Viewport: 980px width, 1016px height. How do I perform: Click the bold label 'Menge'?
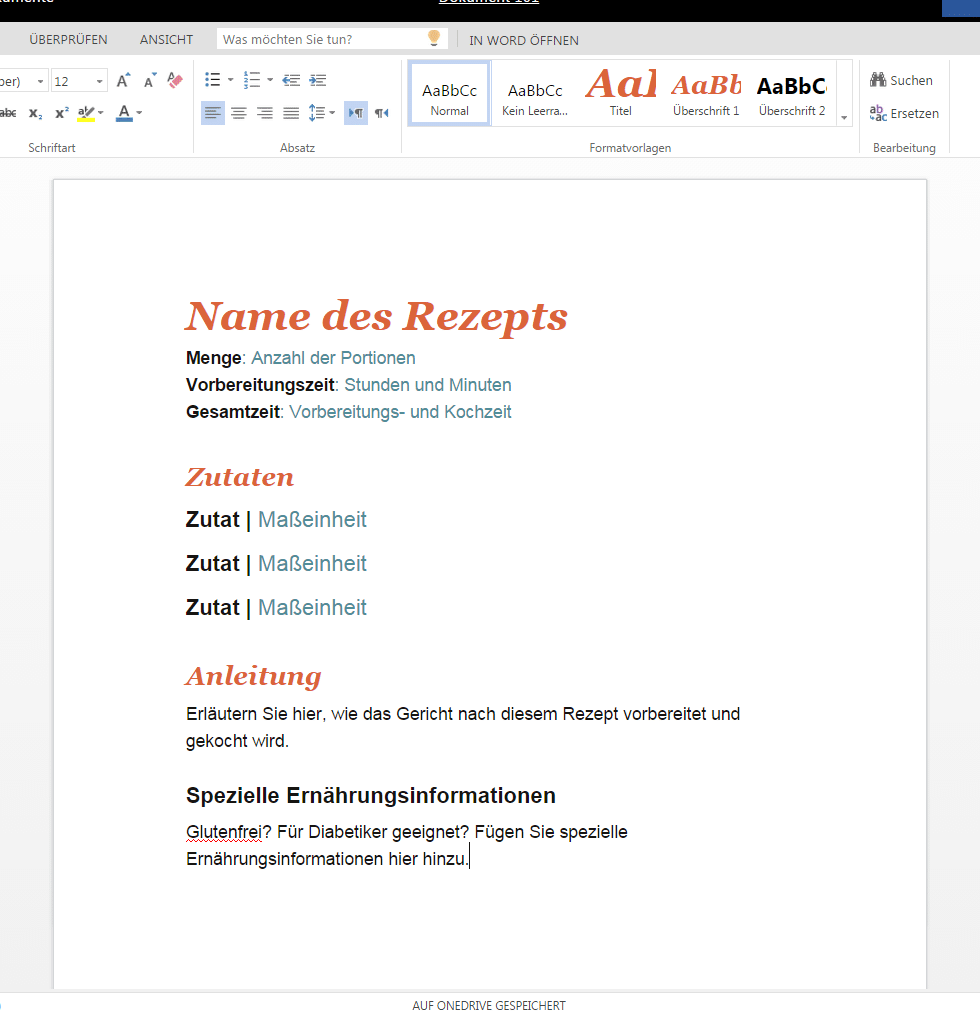[213, 358]
